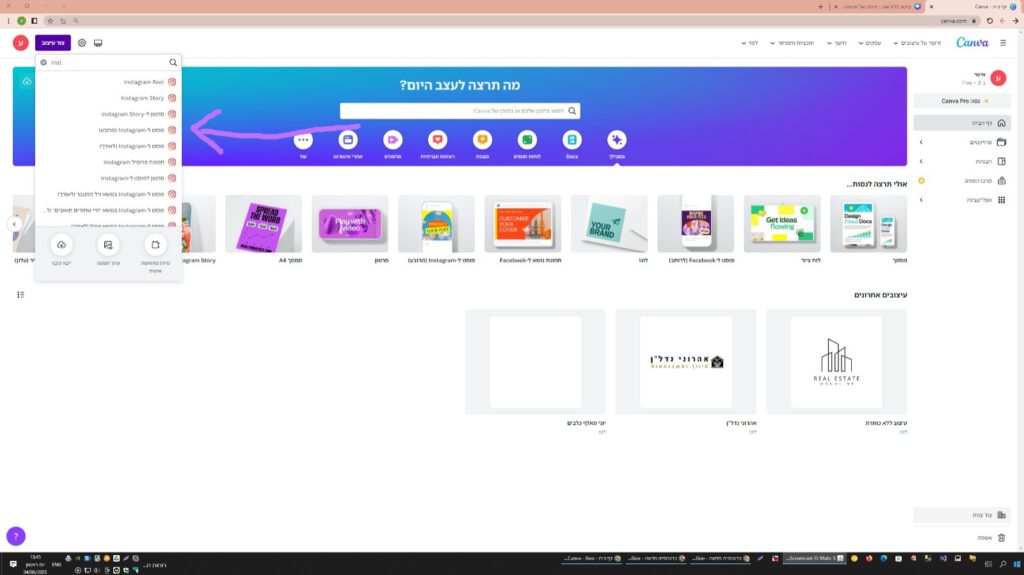Select the Videos category icon
Image resolution: width=1024 pixels, height=575 pixels.
pos(392,140)
